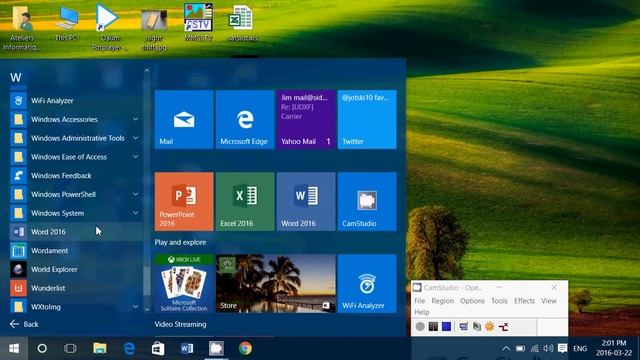The image size is (640, 360).
Task: Click the CamStudio red shortcut icon
Action: [503, 327]
